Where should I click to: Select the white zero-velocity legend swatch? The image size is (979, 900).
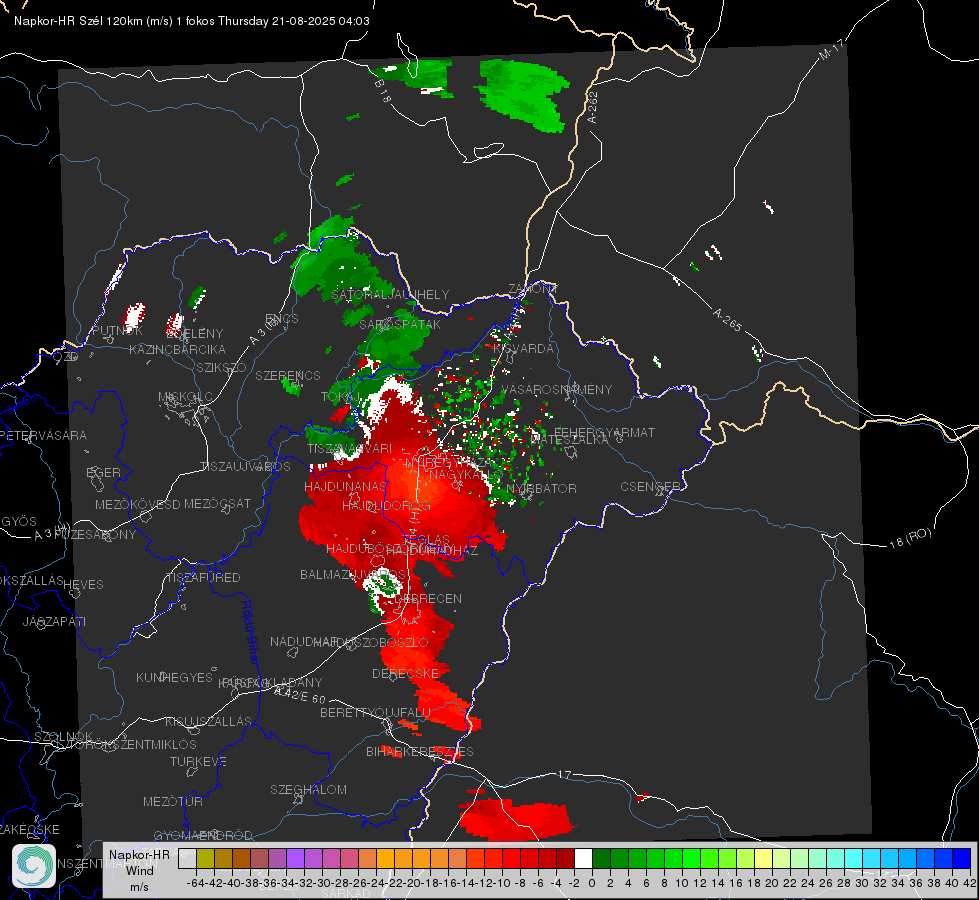click(583, 858)
